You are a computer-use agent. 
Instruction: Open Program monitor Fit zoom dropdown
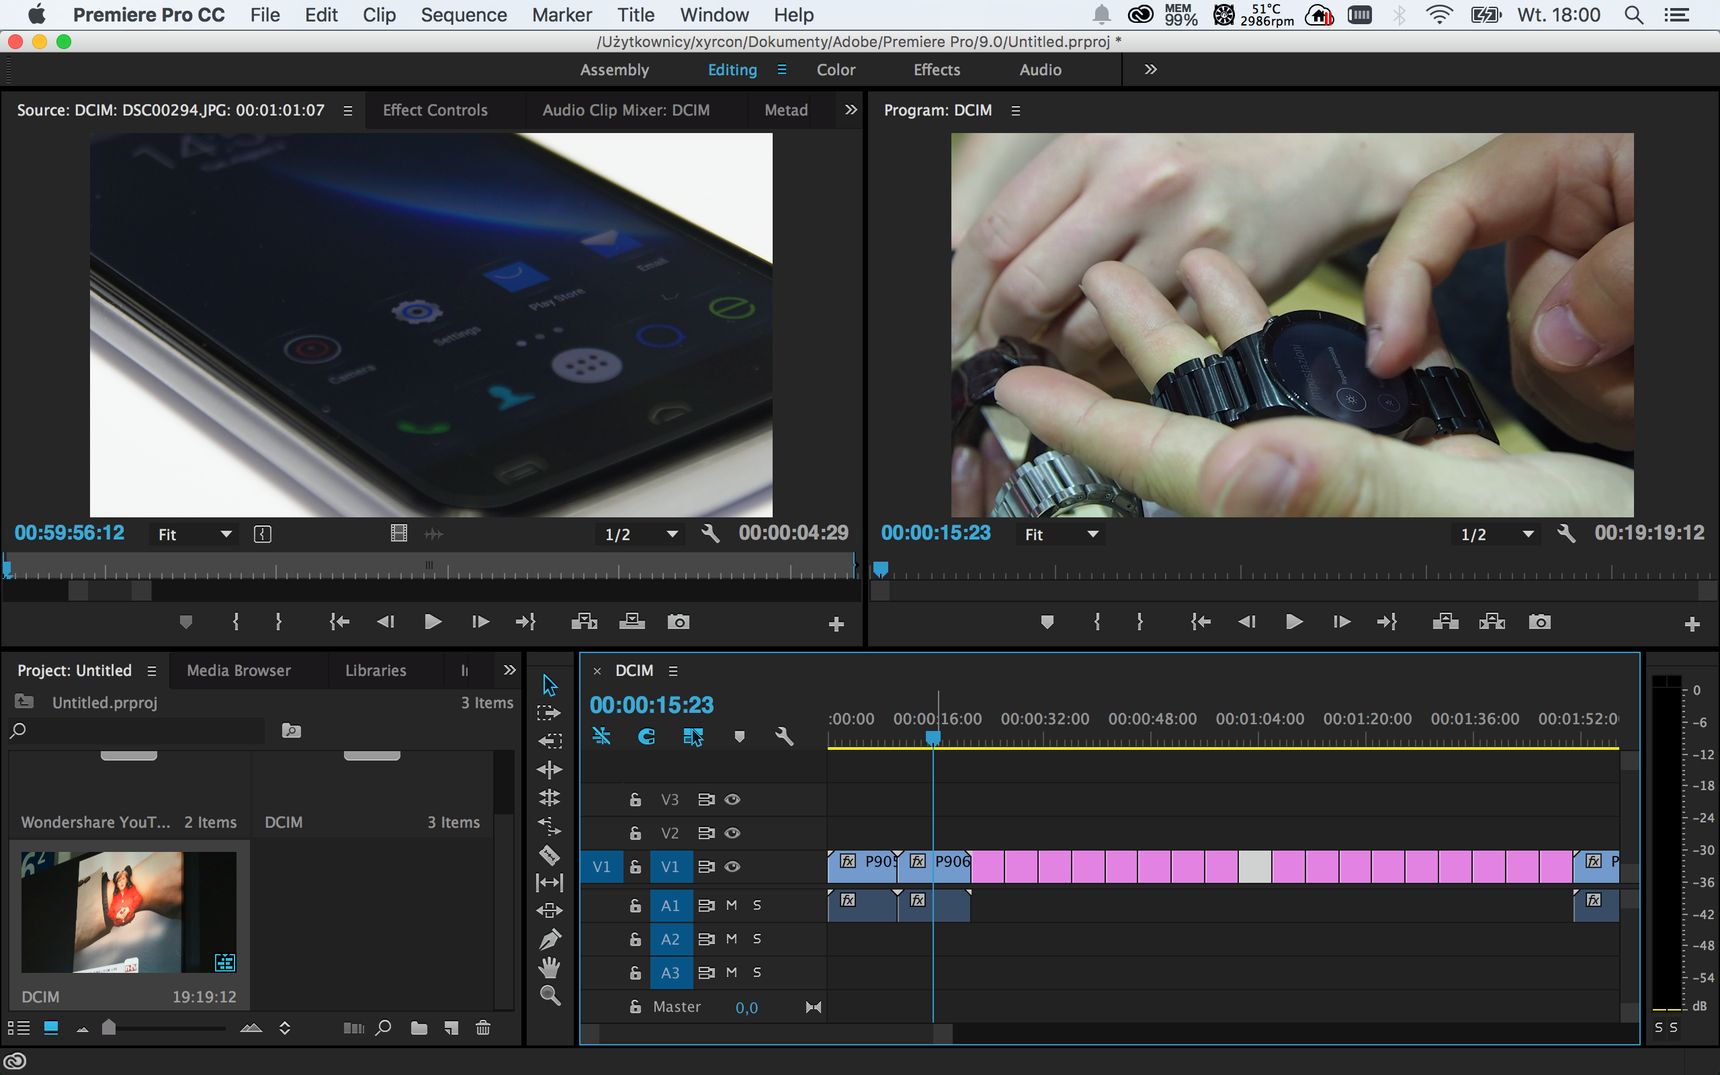[x=1061, y=534]
